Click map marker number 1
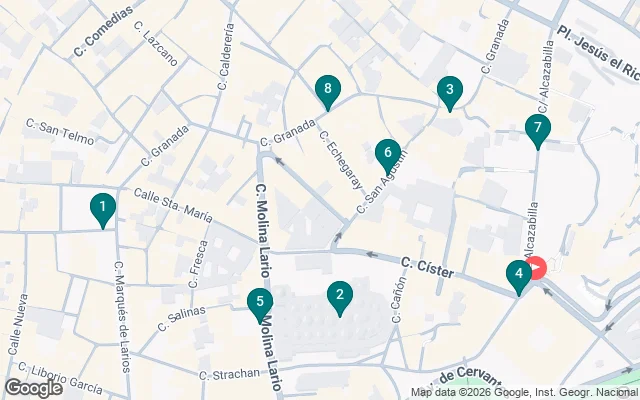This screenshot has width=640, height=400. click(103, 210)
